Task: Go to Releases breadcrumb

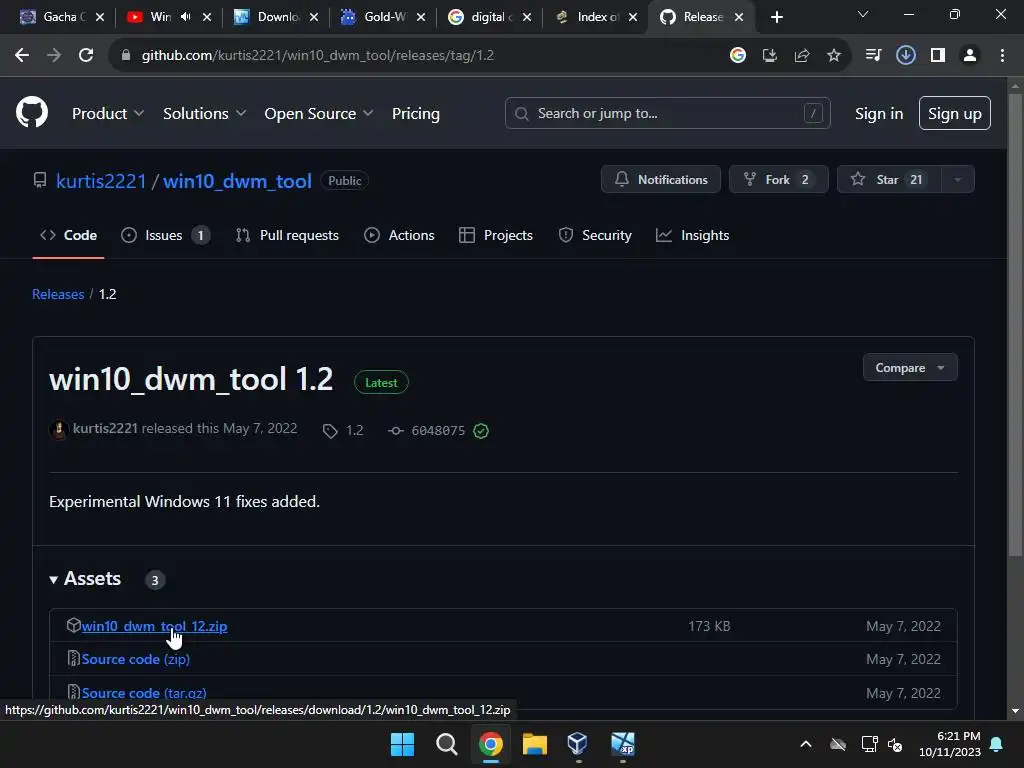Action: pyautogui.click(x=58, y=294)
